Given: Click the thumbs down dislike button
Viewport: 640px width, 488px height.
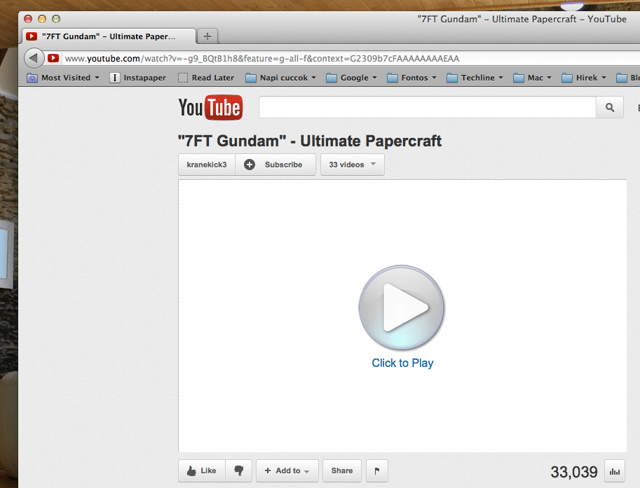Looking at the screenshot, I should [239, 470].
